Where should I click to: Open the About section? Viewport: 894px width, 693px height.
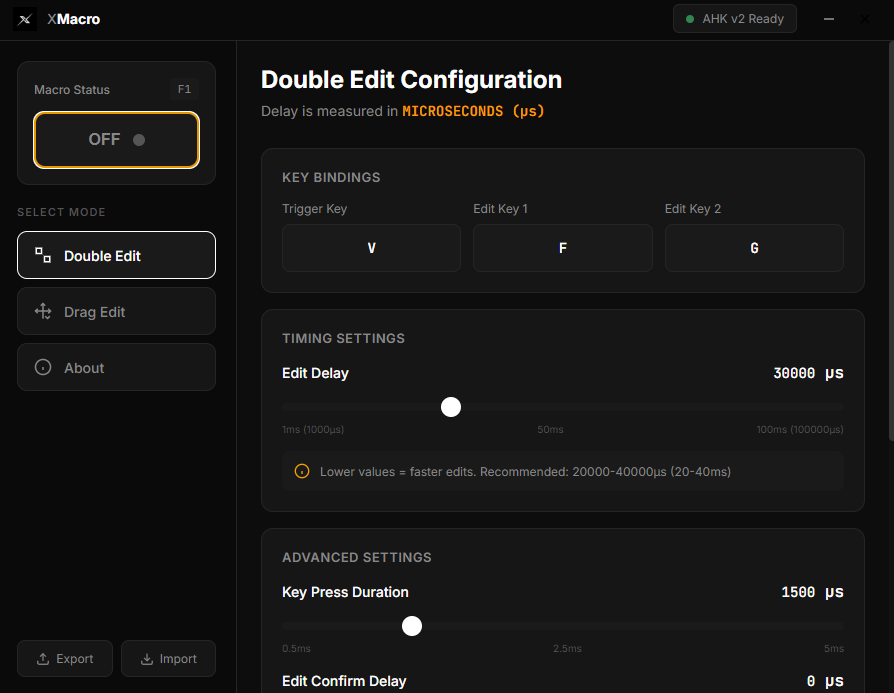coord(116,368)
